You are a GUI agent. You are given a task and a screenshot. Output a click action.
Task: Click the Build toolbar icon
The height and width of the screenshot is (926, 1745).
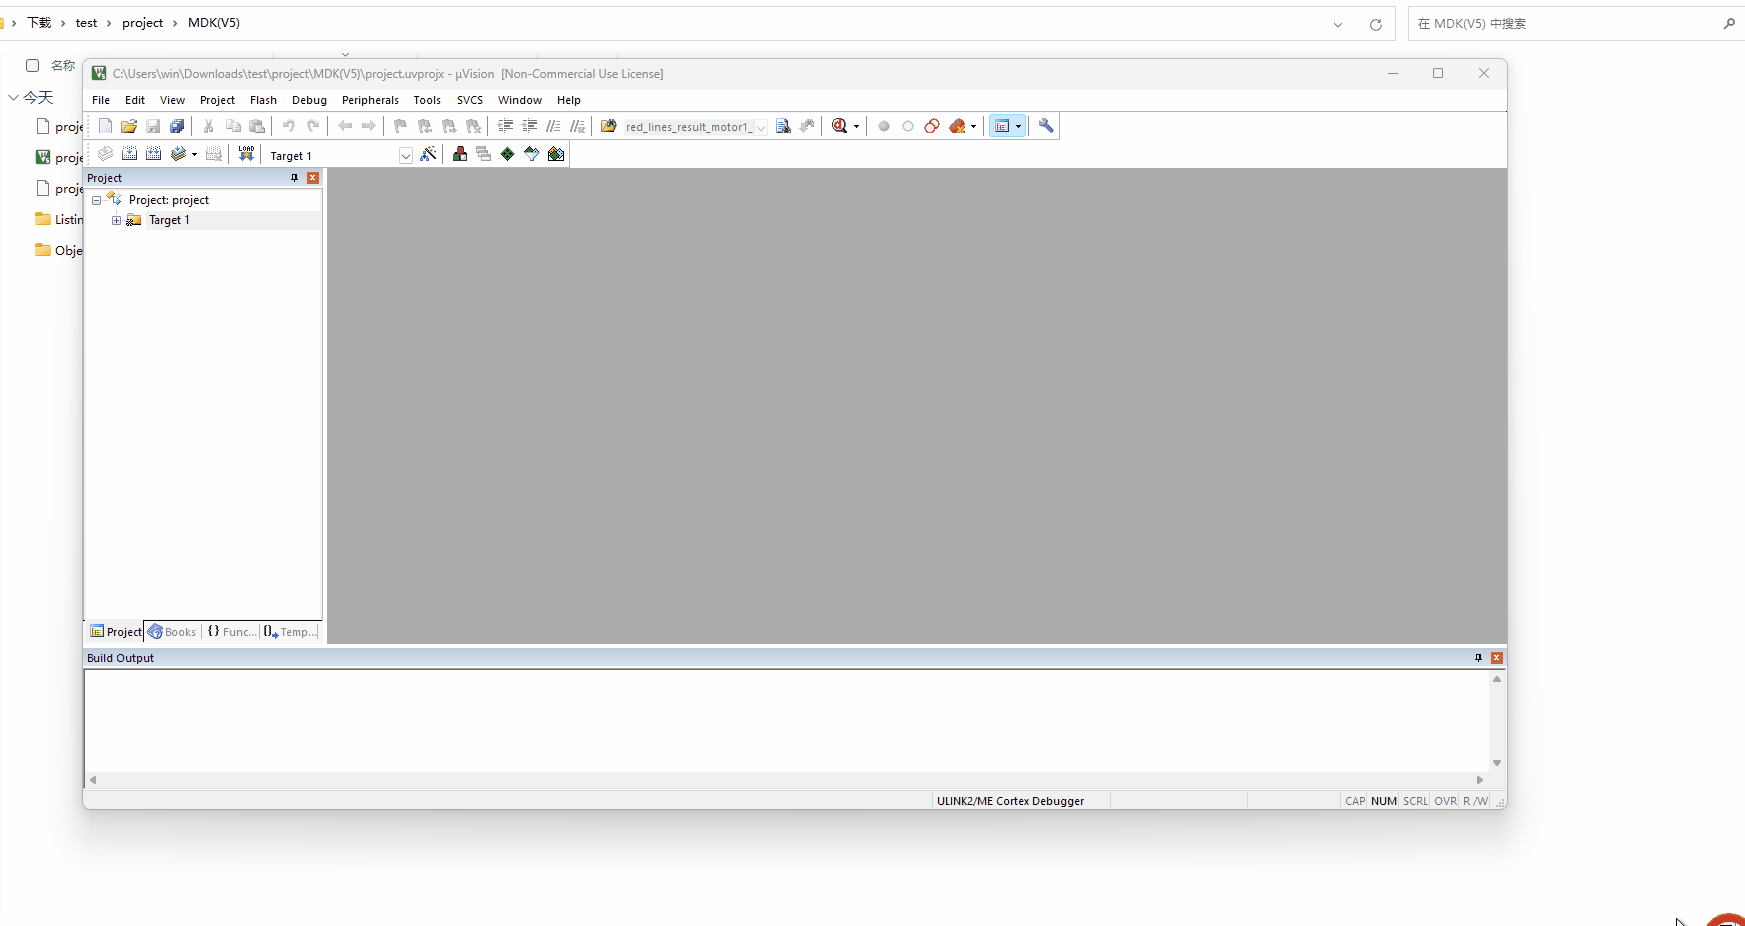129,153
